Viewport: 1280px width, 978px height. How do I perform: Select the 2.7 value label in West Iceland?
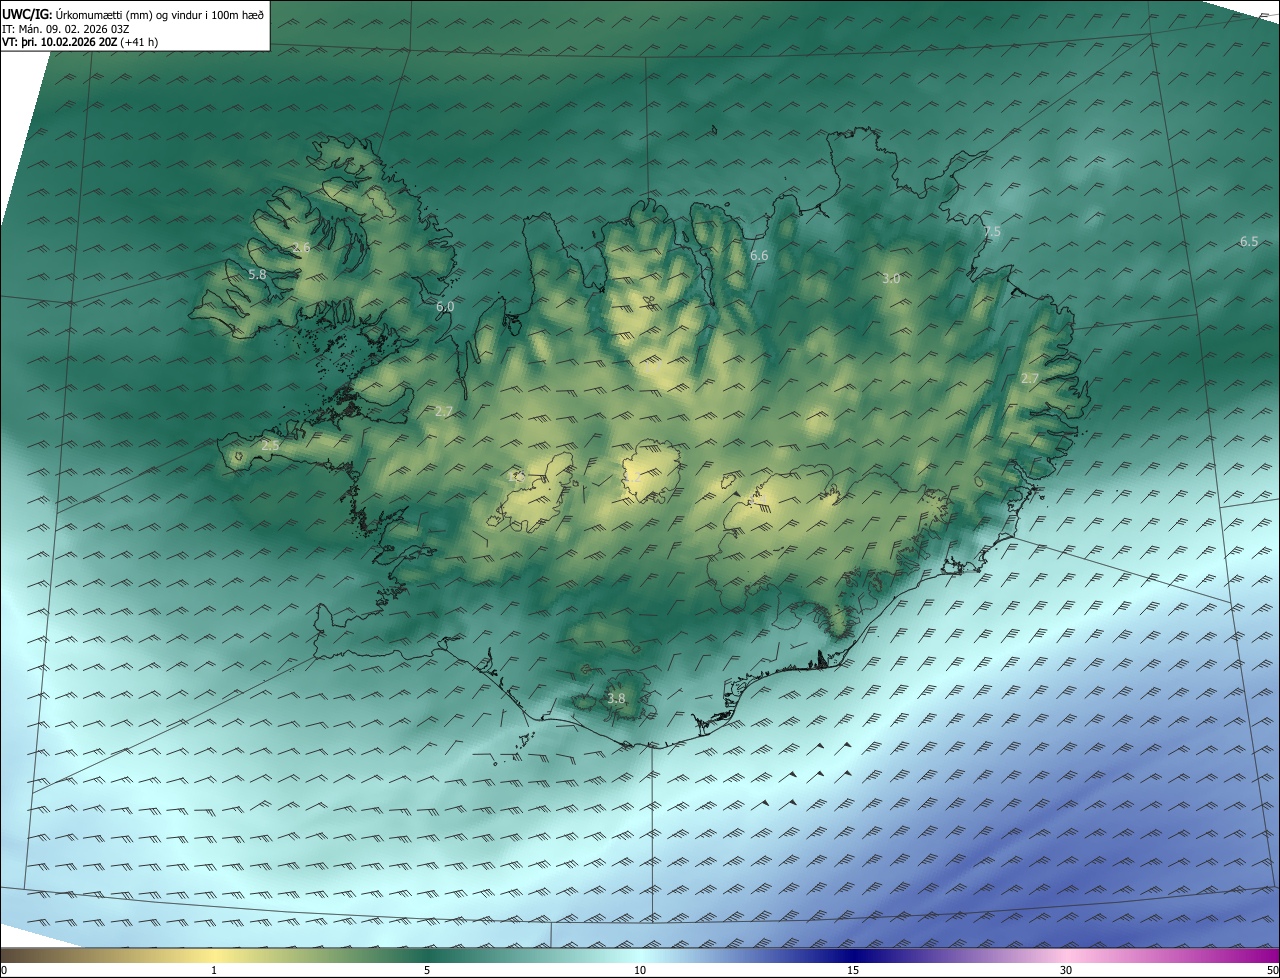(444, 411)
